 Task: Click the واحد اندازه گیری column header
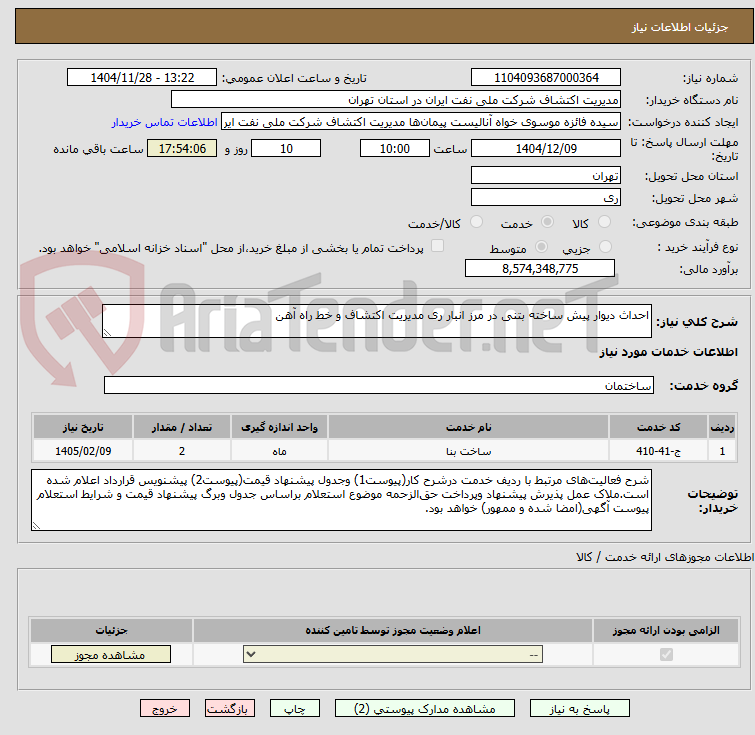pyautogui.click(x=279, y=427)
